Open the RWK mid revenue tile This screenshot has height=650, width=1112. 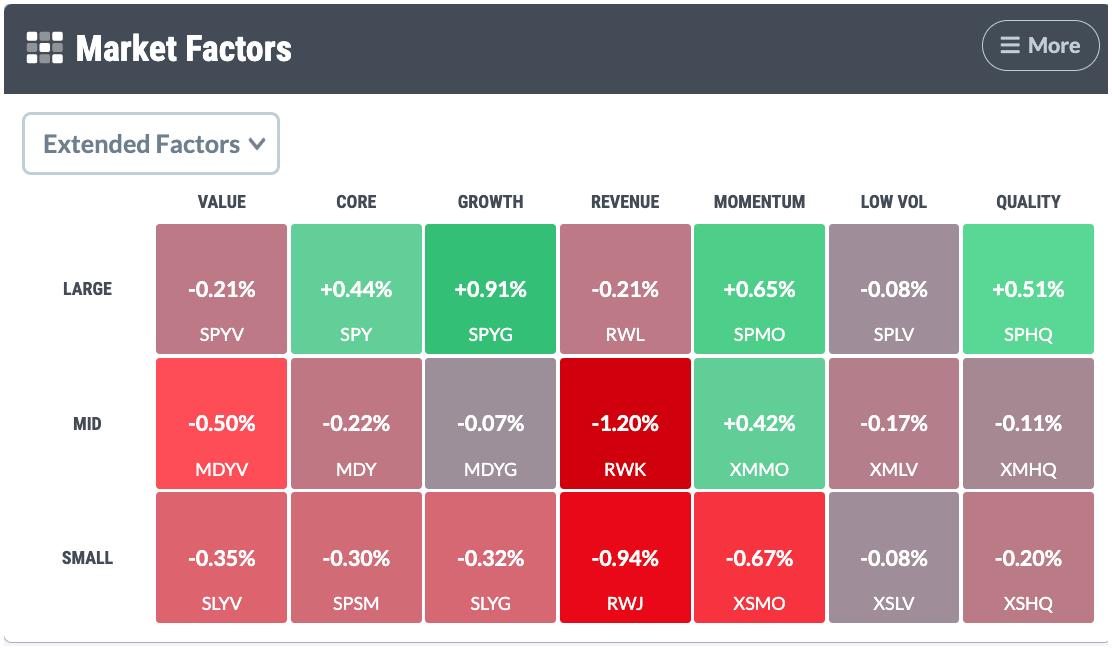[625, 423]
